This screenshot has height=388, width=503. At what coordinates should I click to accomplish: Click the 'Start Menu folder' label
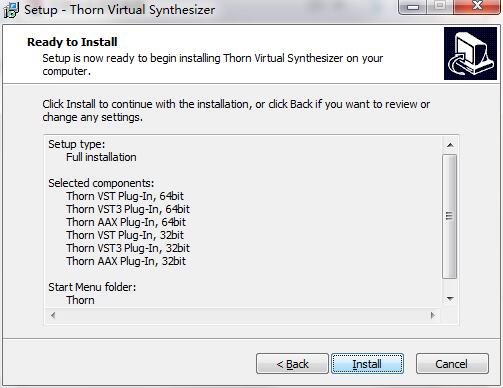(92, 287)
